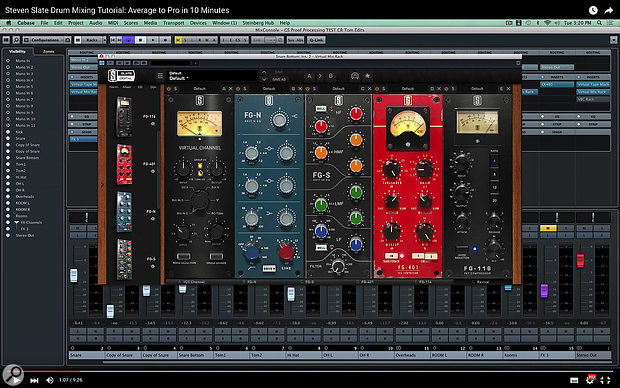
Task: Remove module in slot C with X
Action: (369, 89)
